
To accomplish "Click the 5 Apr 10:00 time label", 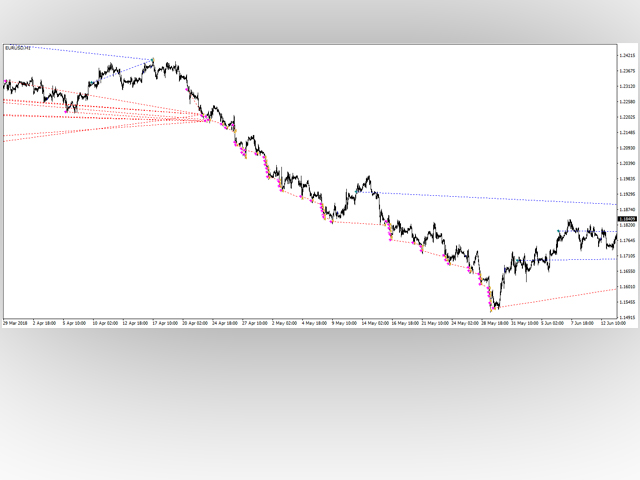I will click(74, 323).
